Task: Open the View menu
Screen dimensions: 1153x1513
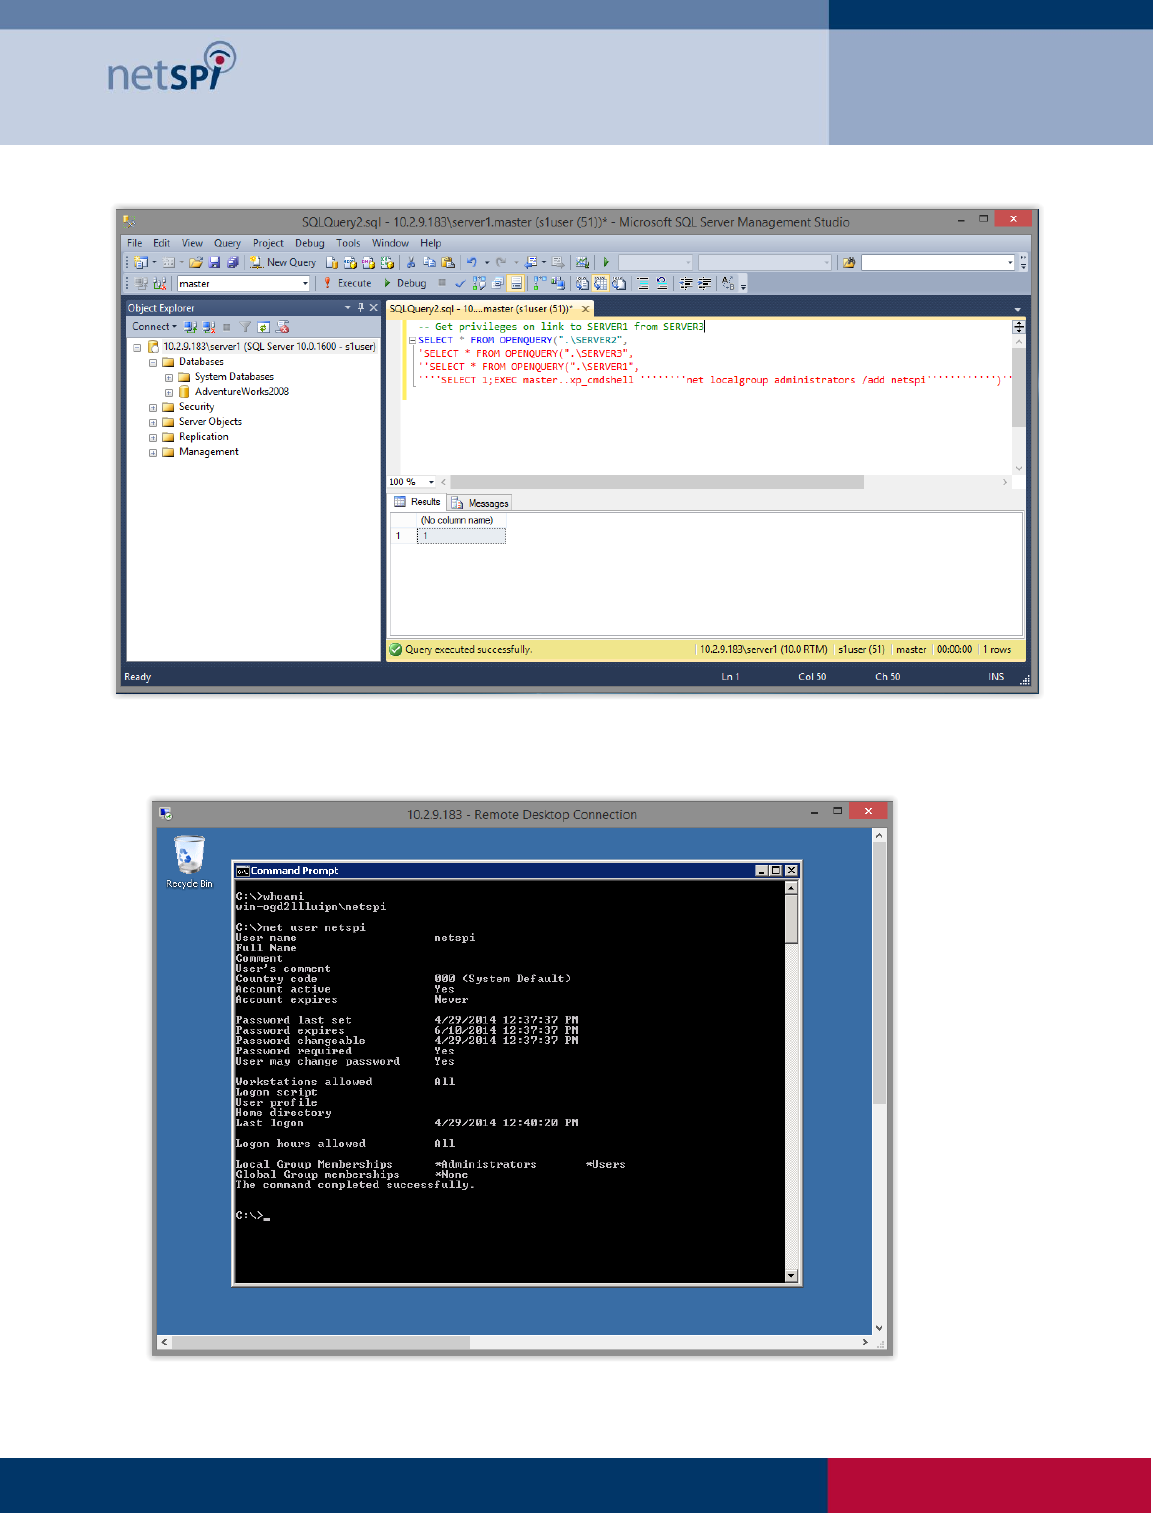Action: [192, 243]
